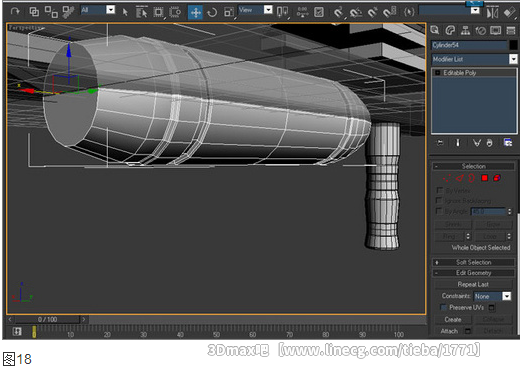
Task: Switch to the Motion panel tab
Action: (x=480, y=30)
